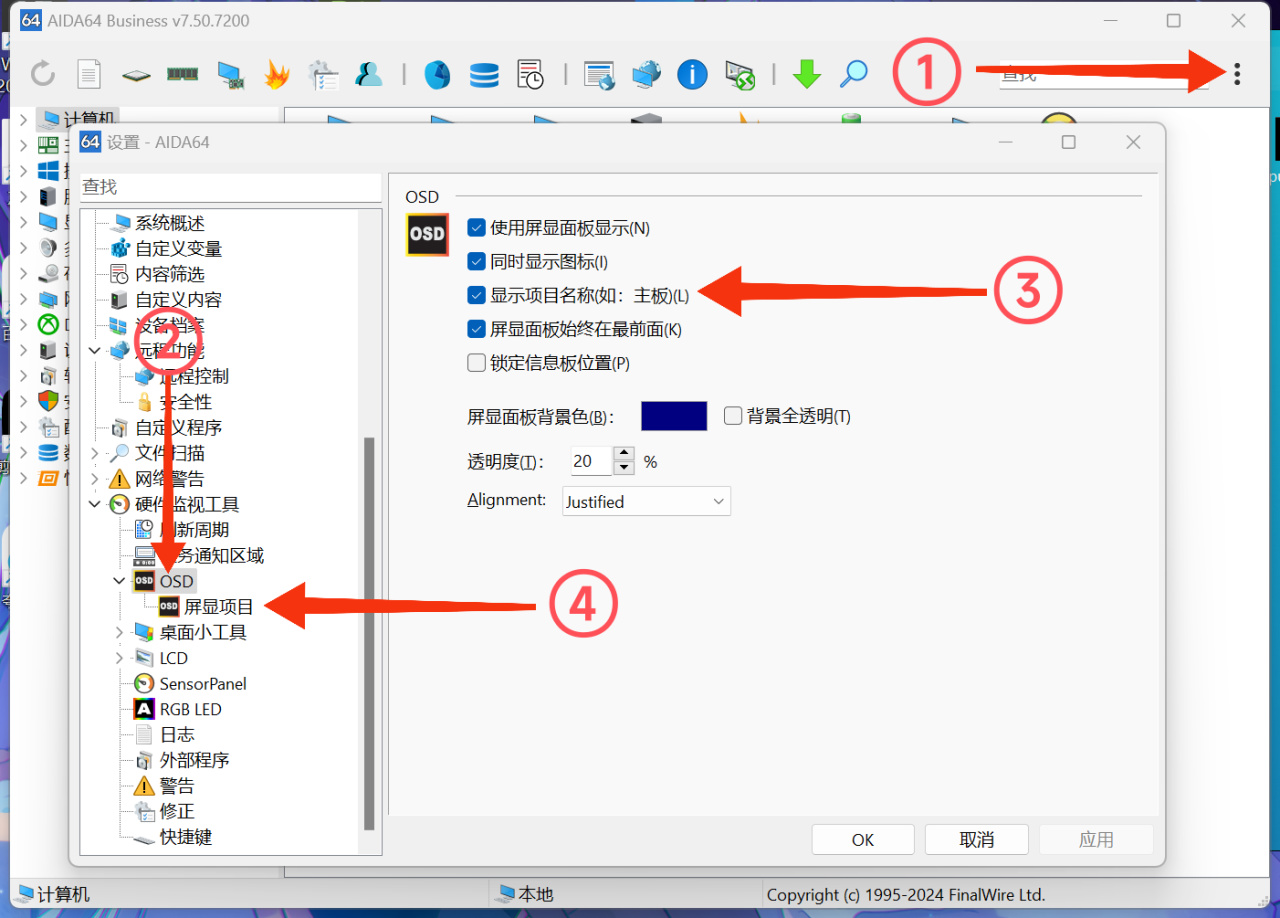Click the main window 查找 search field
Viewport: 1280px width, 918px height.
(1104, 74)
